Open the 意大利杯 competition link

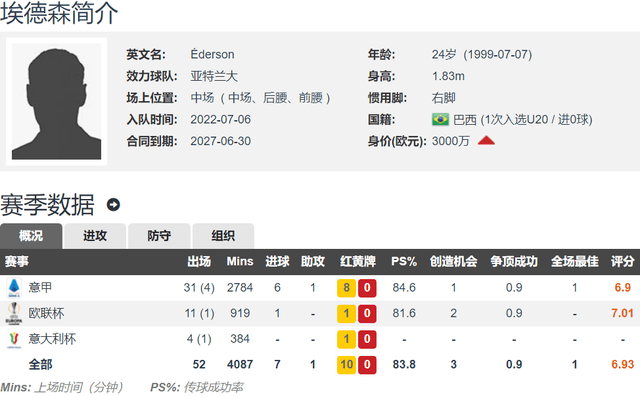(52, 339)
